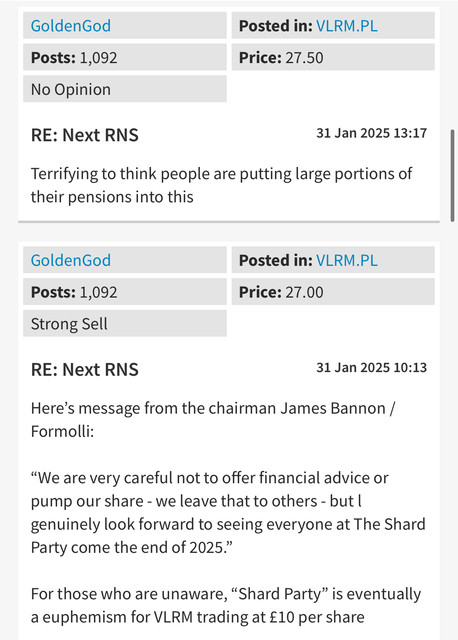458x640 pixels.
Task: Click the Price 27.00 field
Action: click(333, 292)
